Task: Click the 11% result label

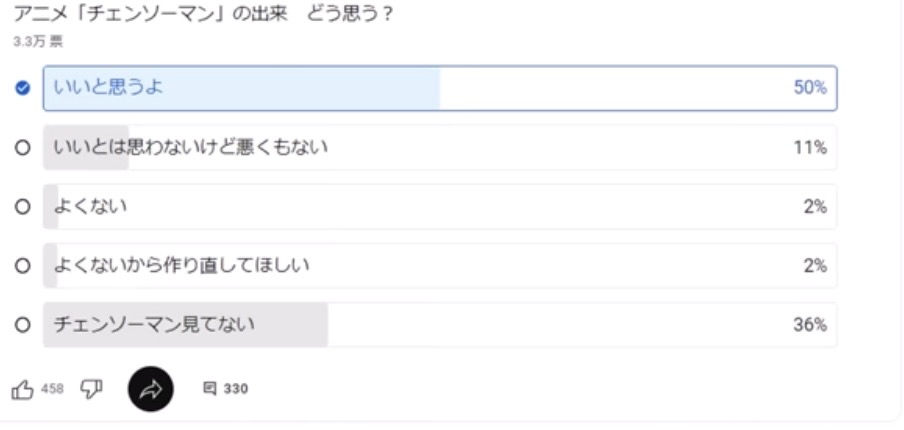Action: pyautogui.click(x=810, y=148)
